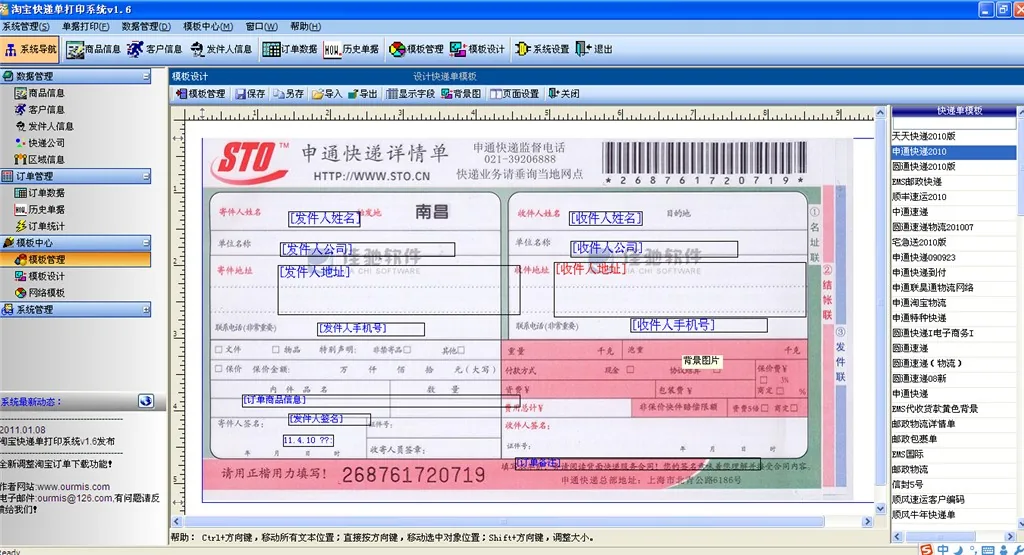
Task: Click 模板管理 in the design toolbar
Action: [x=200, y=93]
